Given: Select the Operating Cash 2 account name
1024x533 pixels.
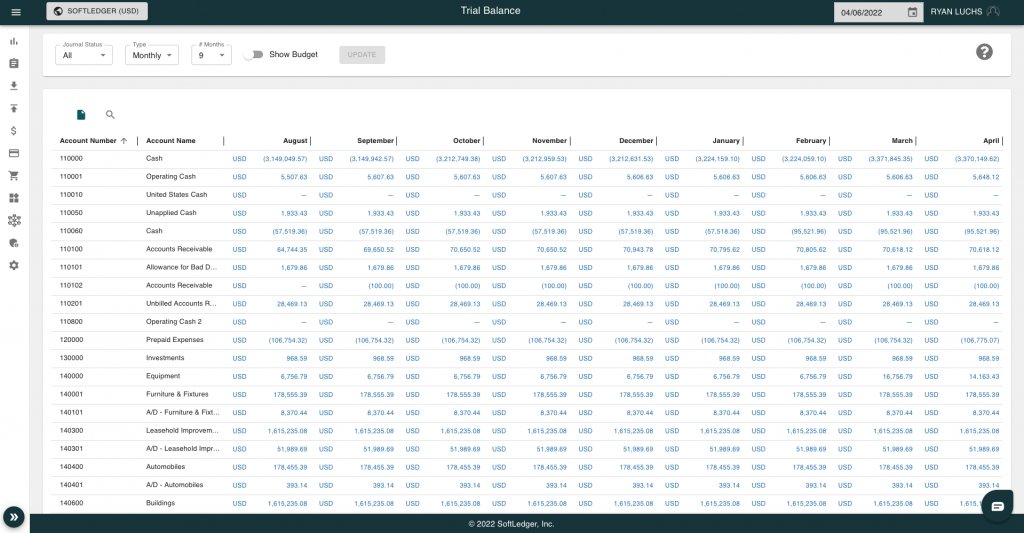Looking at the screenshot, I should coord(174,321).
